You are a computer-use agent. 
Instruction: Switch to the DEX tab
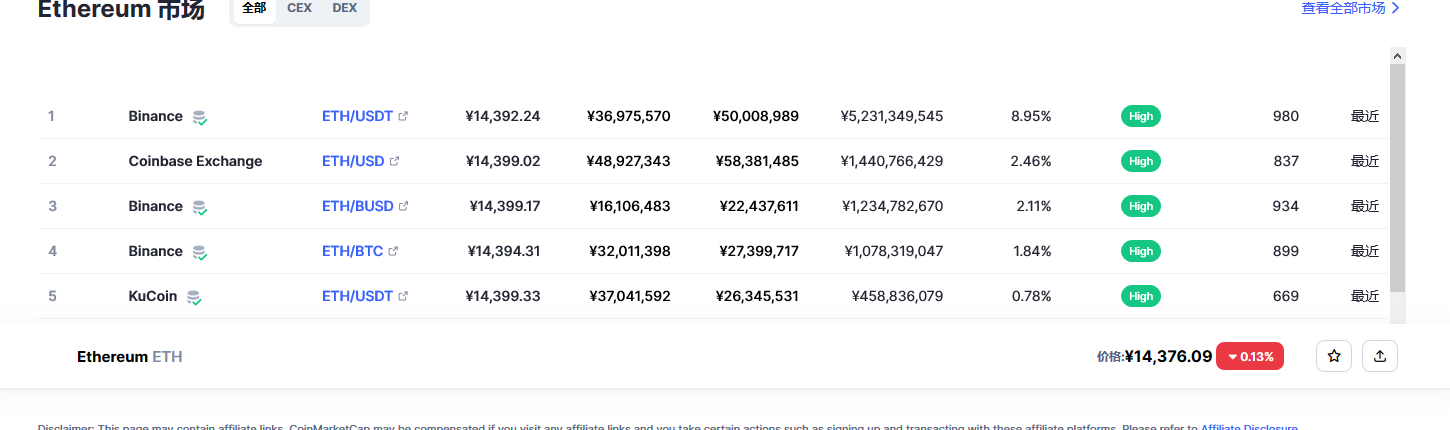pos(344,8)
